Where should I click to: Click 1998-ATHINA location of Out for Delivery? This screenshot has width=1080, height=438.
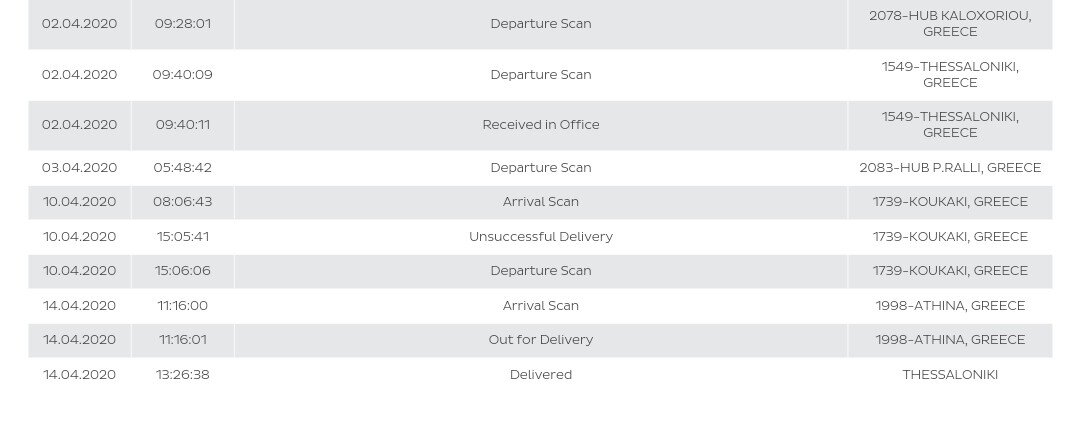(x=951, y=340)
